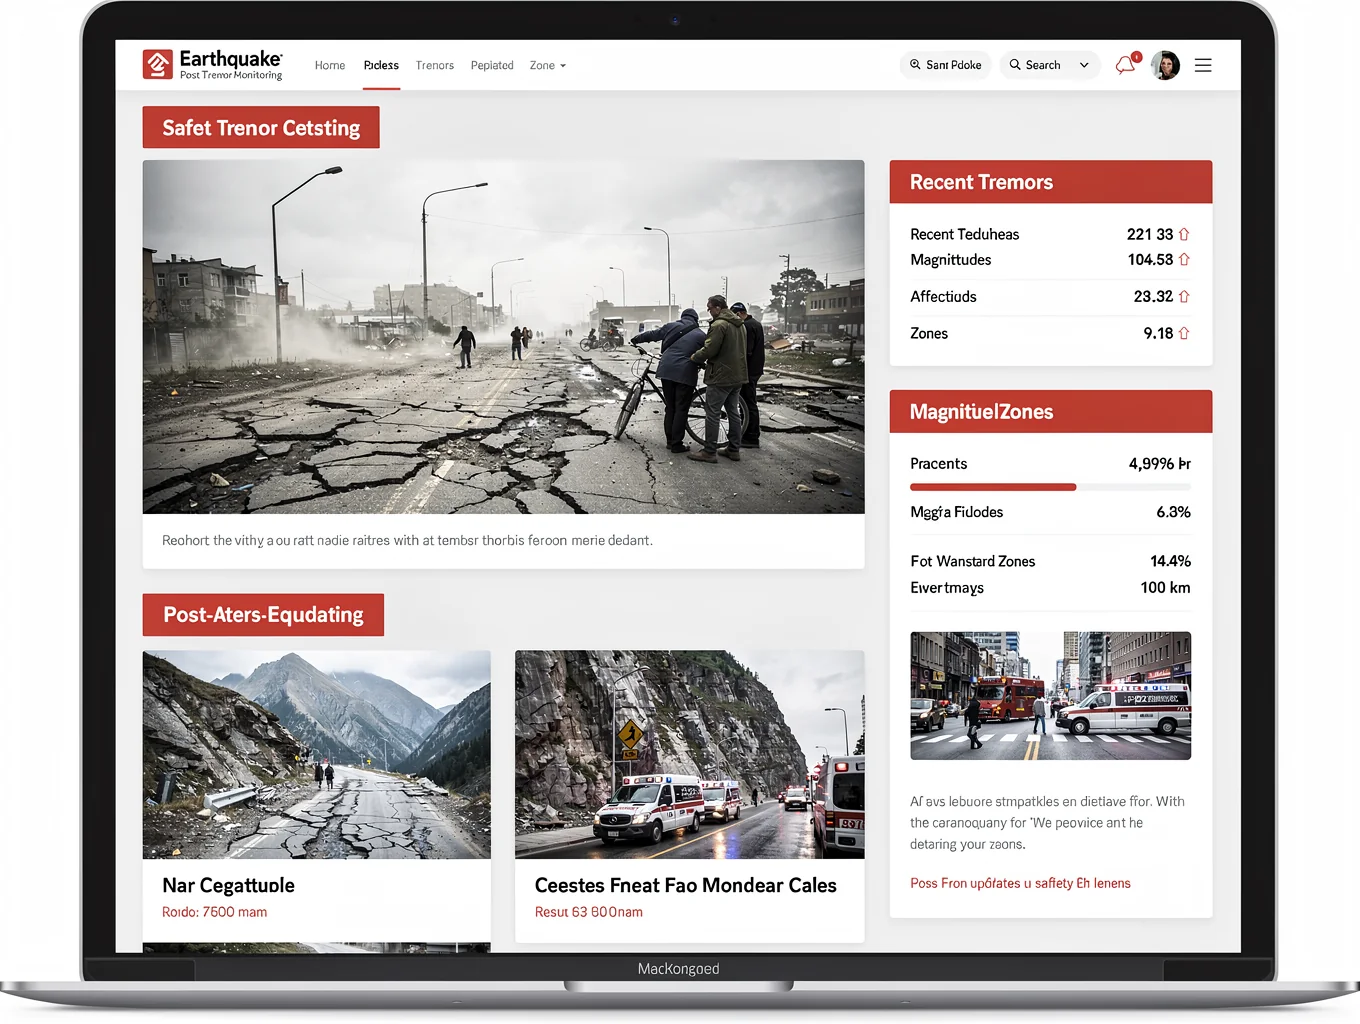This screenshot has height=1024, width=1360.
Task: Click the up arrow next to 9.18
Action: pos(1184,334)
